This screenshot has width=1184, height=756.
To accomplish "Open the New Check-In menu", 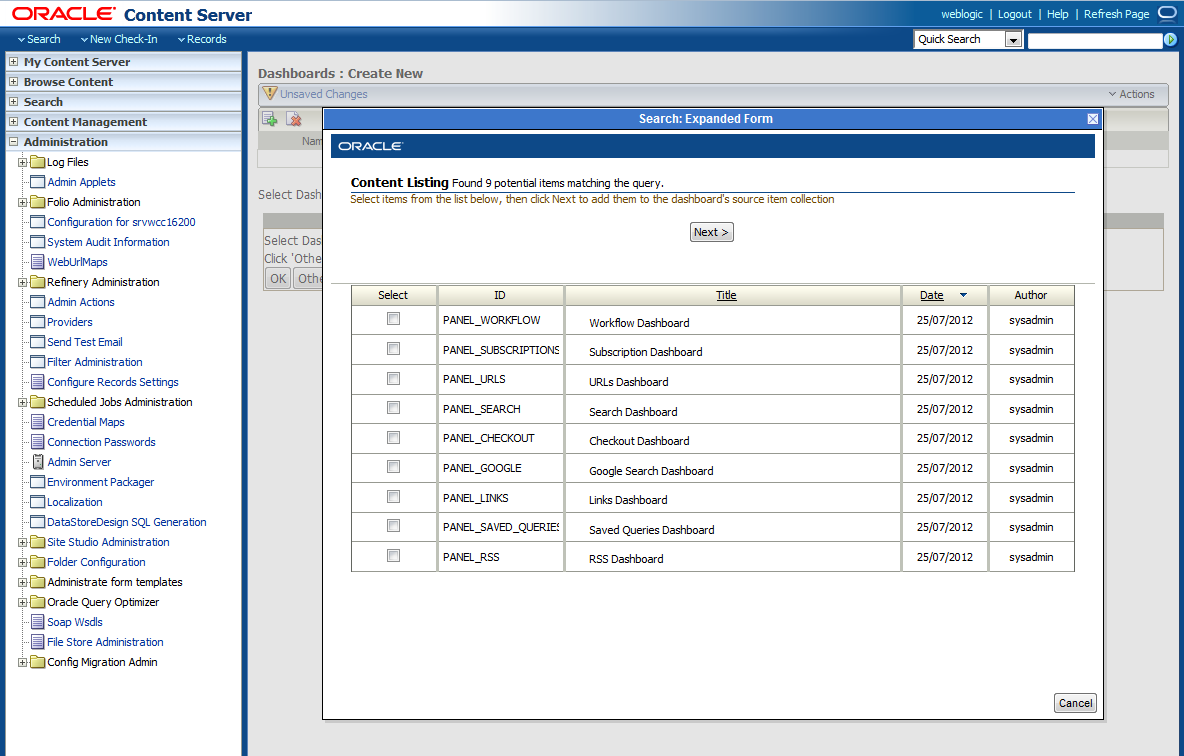I will pyautogui.click(x=119, y=39).
